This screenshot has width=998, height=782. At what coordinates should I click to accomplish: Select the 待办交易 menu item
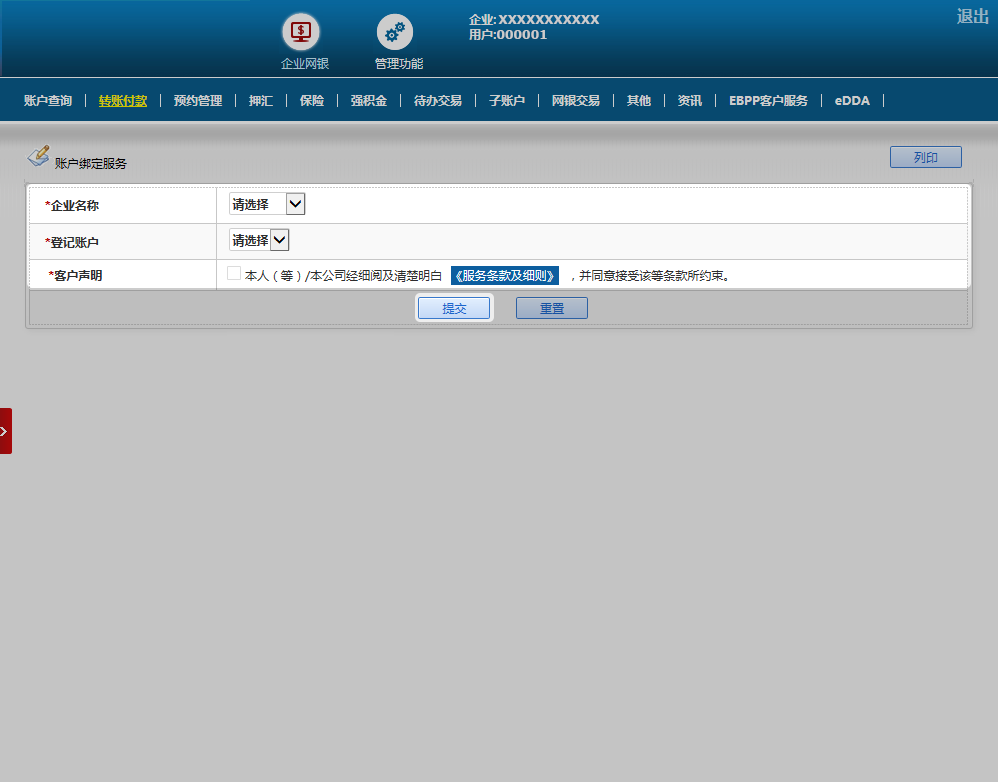(x=438, y=101)
